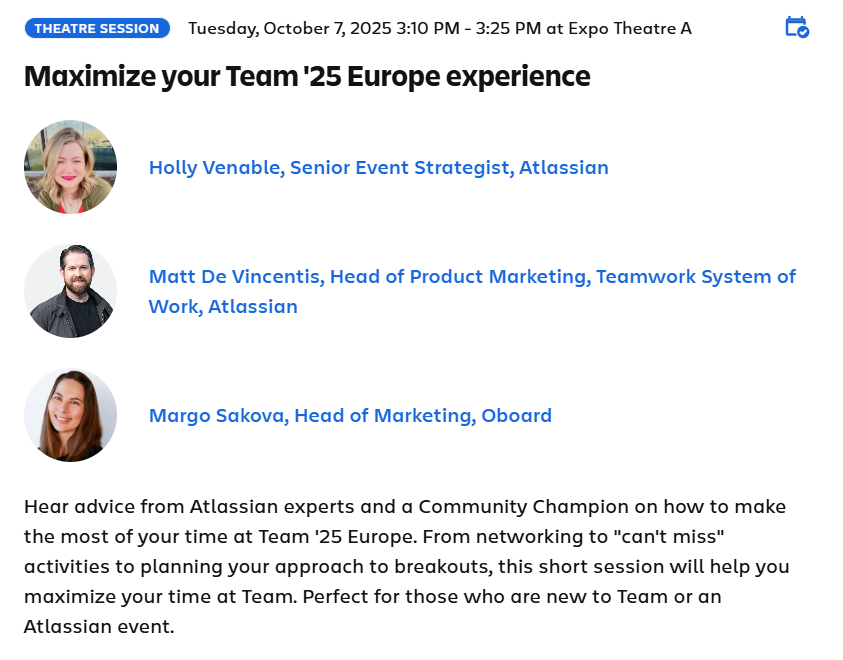
Task: Click the add-to-calendar icon
Action: coord(796,27)
